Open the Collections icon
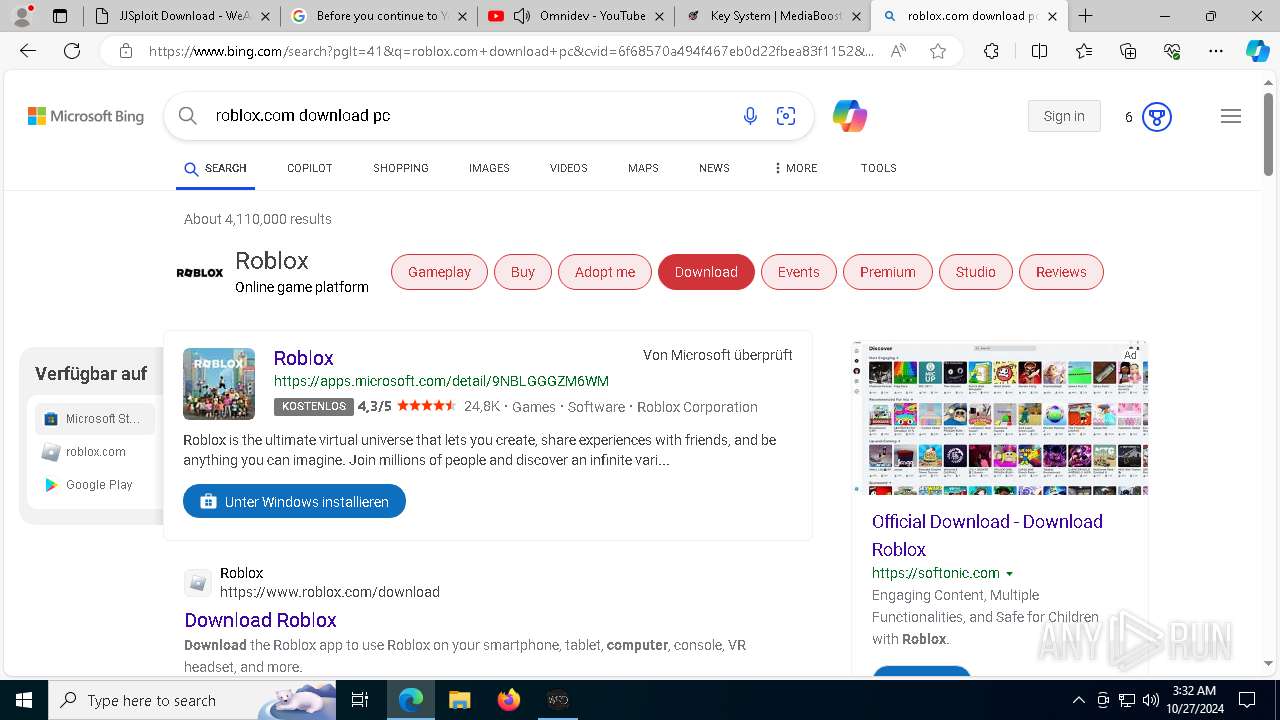Screen dimensions: 1280x720 pyautogui.click(x=1128, y=51)
